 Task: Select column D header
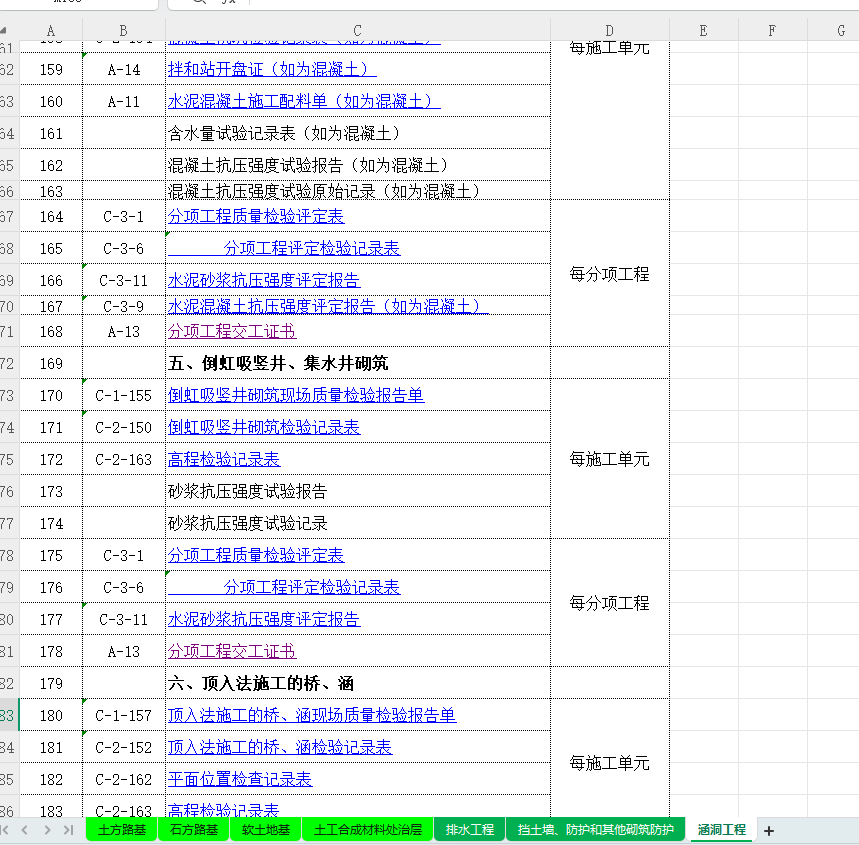click(x=609, y=31)
